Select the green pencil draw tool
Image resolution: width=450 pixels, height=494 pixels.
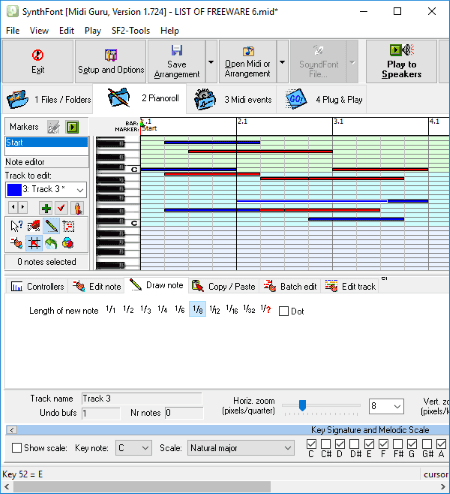tap(51, 226)
